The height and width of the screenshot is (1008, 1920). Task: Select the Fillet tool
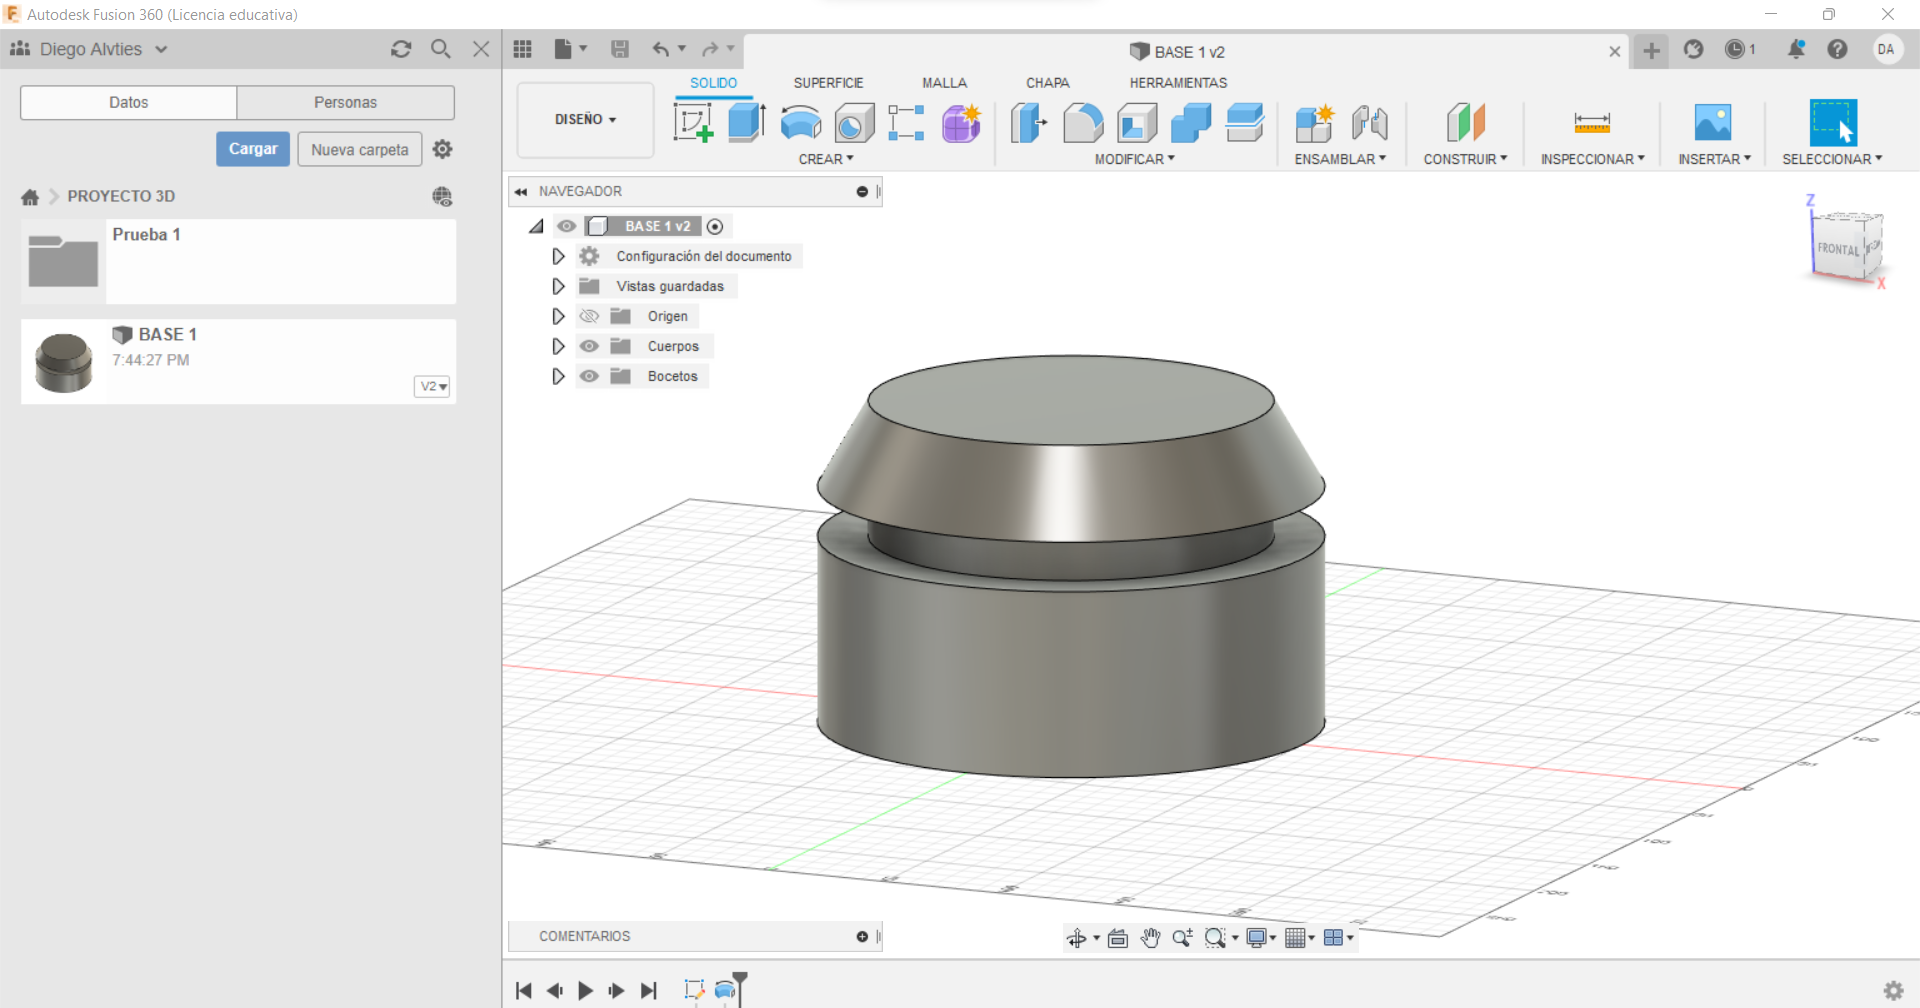pos(1083,123)
